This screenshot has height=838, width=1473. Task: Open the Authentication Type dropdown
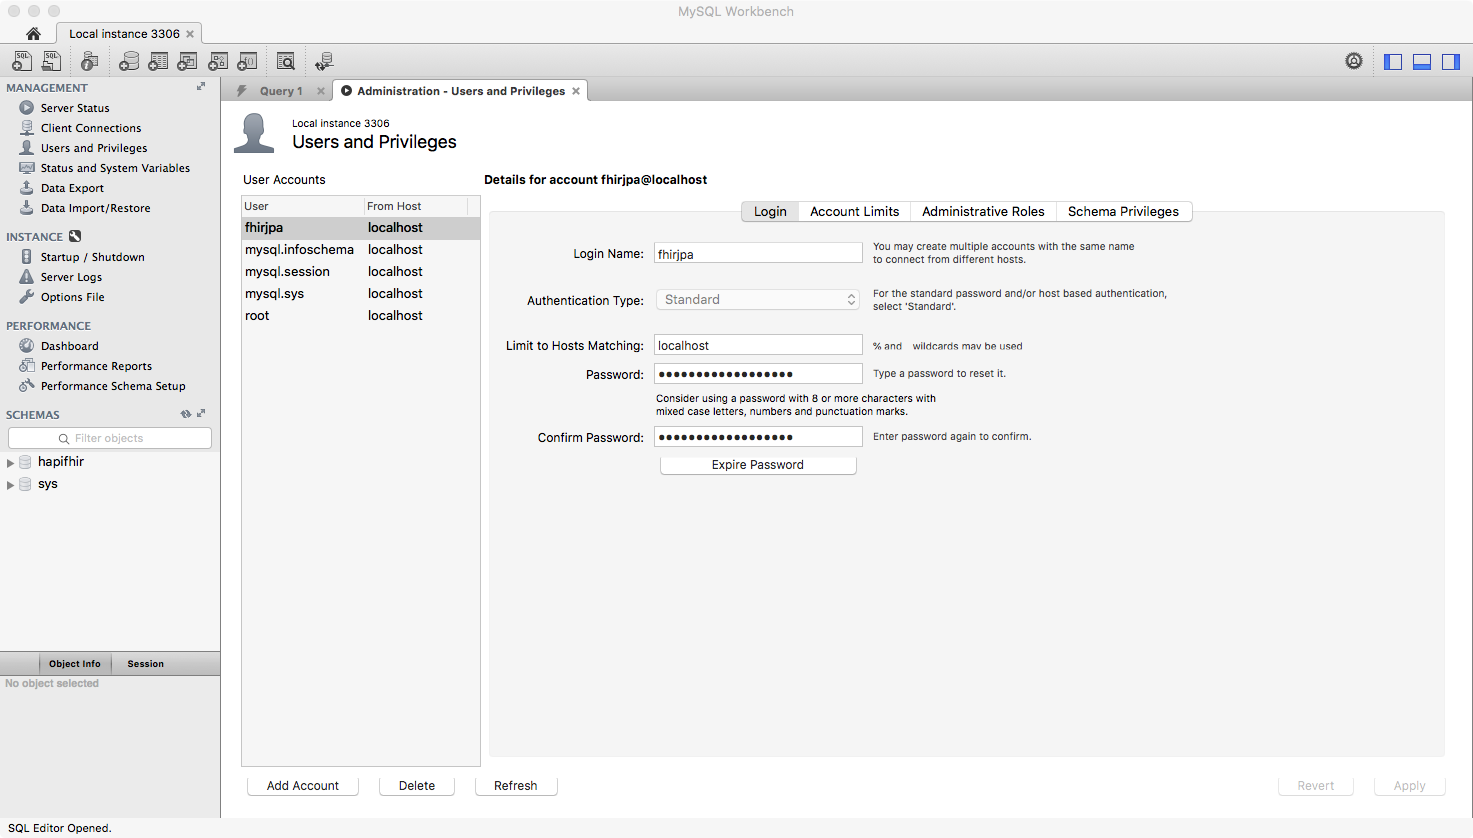(x=757, y=300)
